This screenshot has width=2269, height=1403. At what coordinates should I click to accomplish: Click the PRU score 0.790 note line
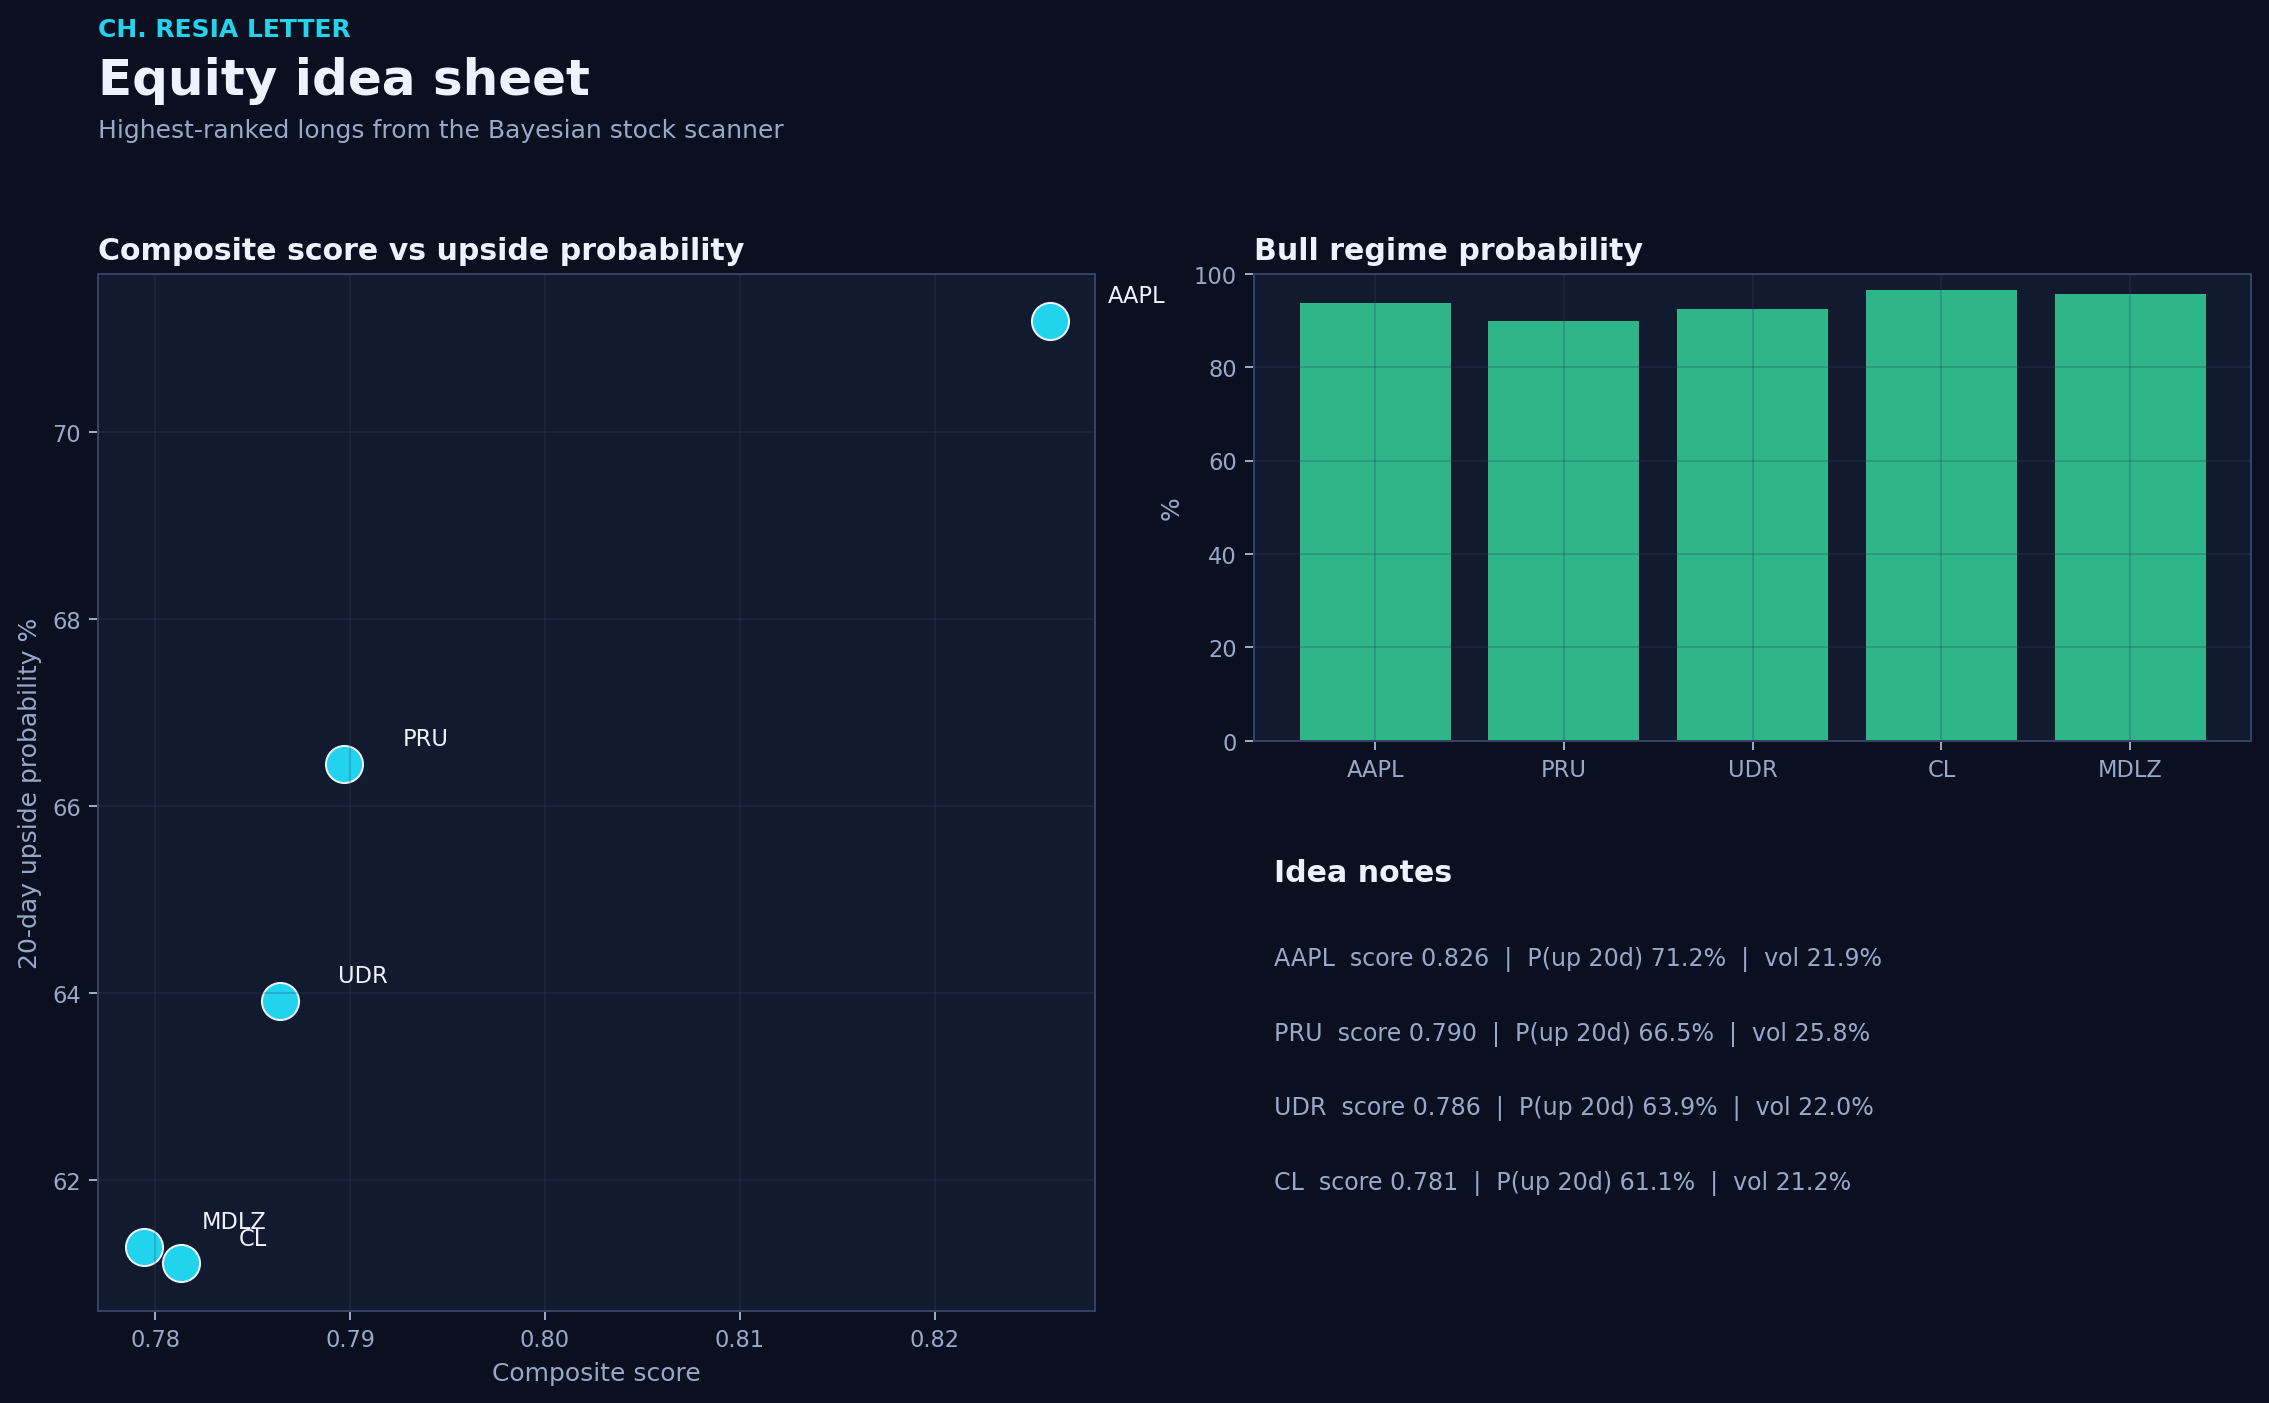(x=1572, y=1033)
